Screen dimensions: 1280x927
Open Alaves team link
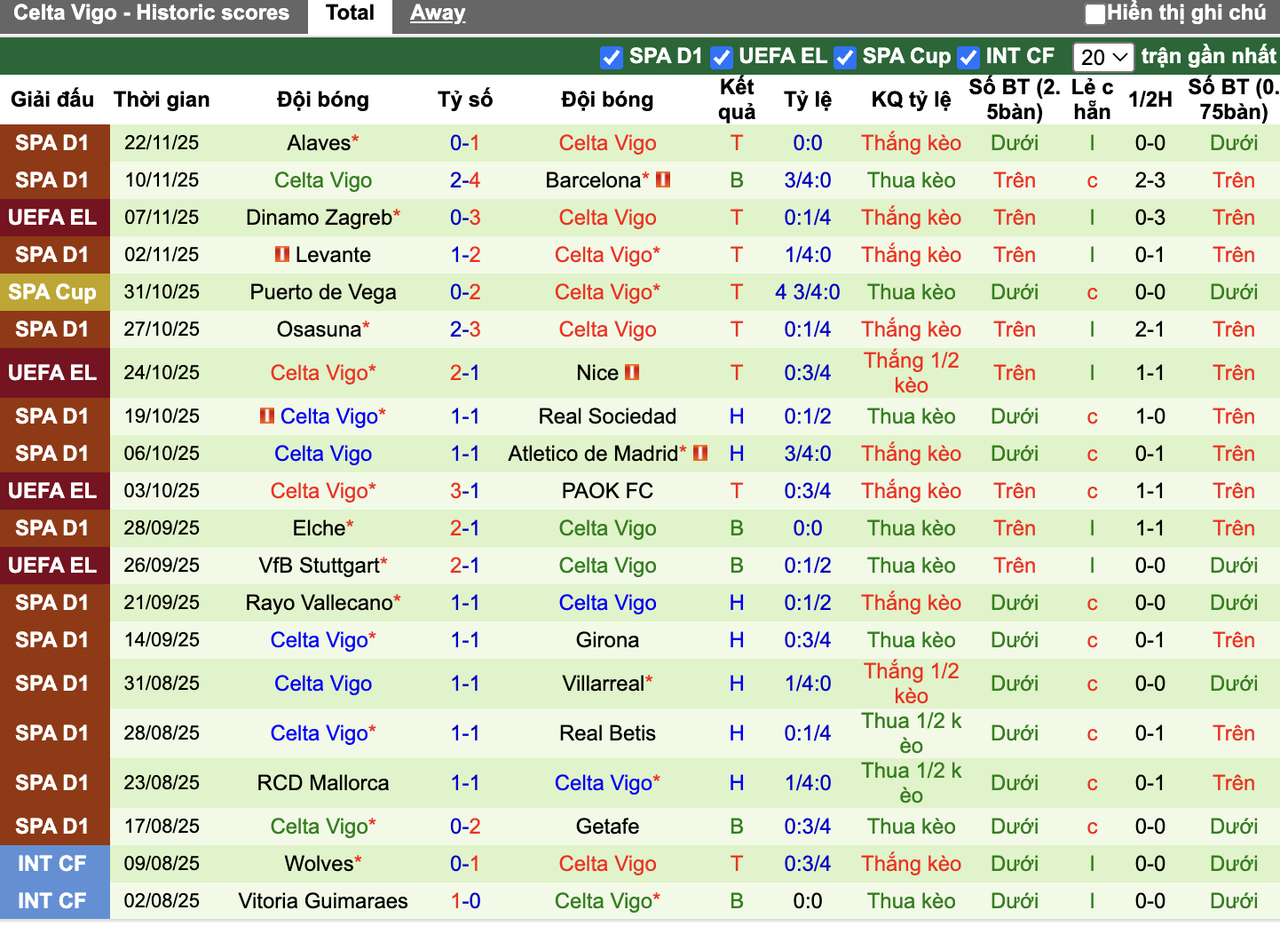(x=319, y=143)
